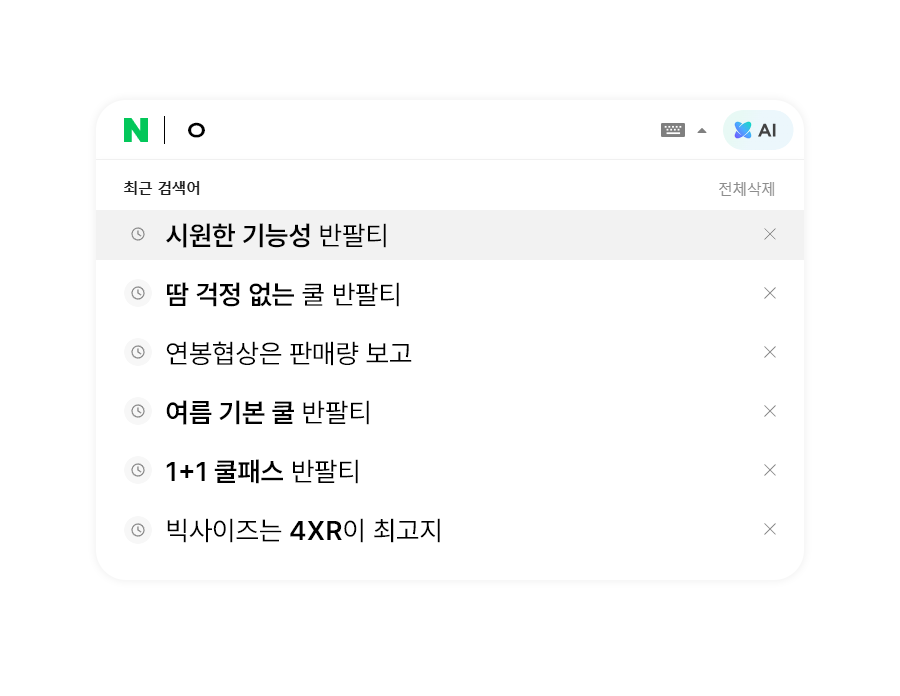Choose suggestion 연봉협상은 판매량 보고
Viewport: 900px width, 696px height.
click(x=289, y=353)
